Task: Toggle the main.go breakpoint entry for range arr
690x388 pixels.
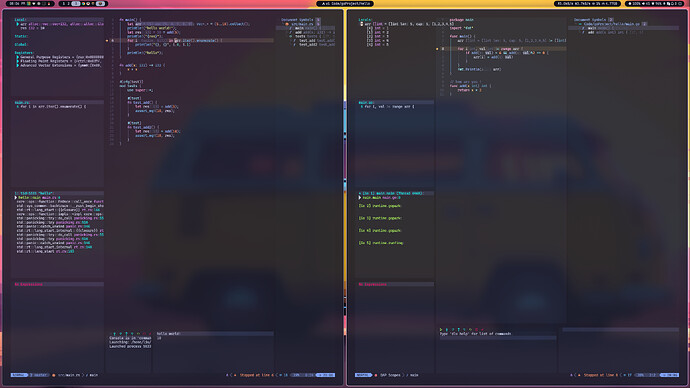Action: (x=387, y=106)
